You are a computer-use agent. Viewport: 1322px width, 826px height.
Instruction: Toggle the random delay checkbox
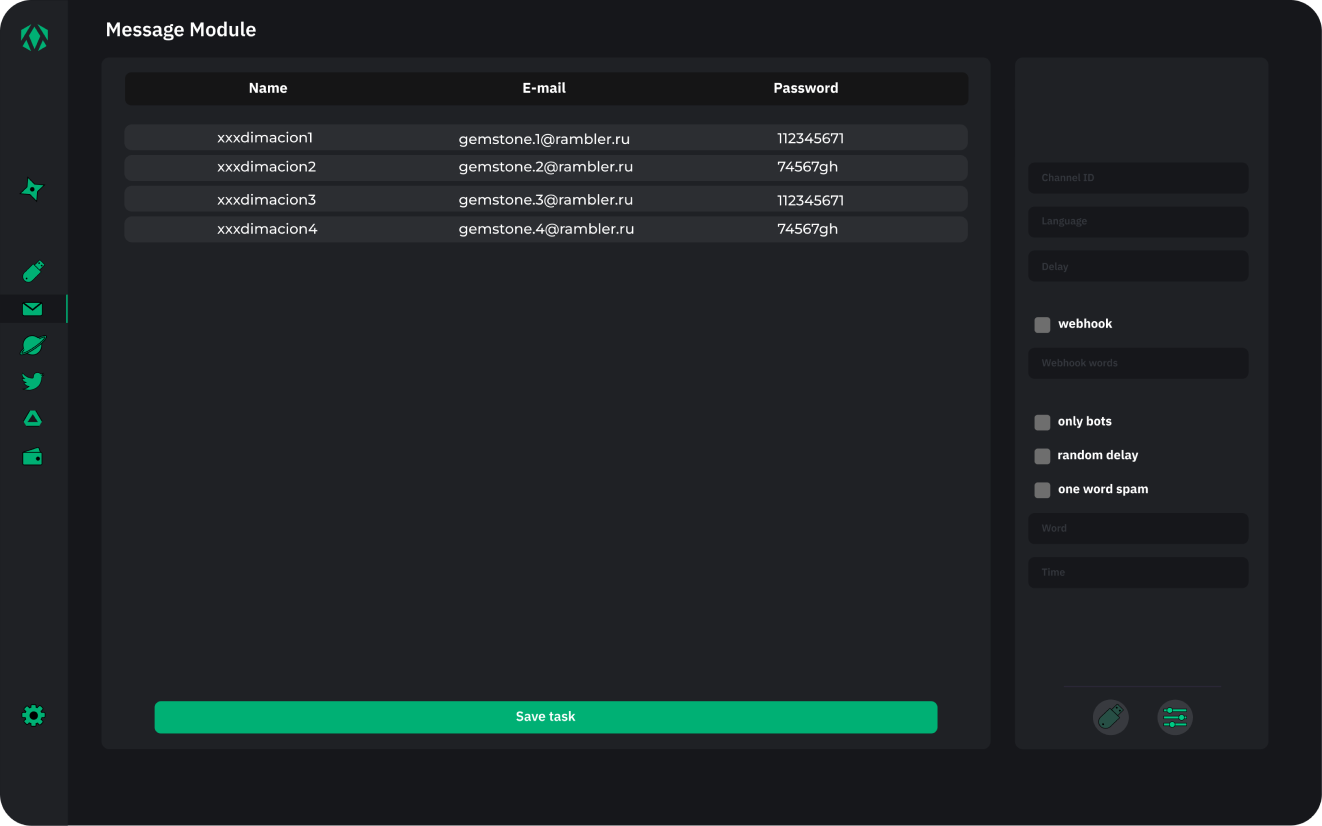click(1042, 456)
